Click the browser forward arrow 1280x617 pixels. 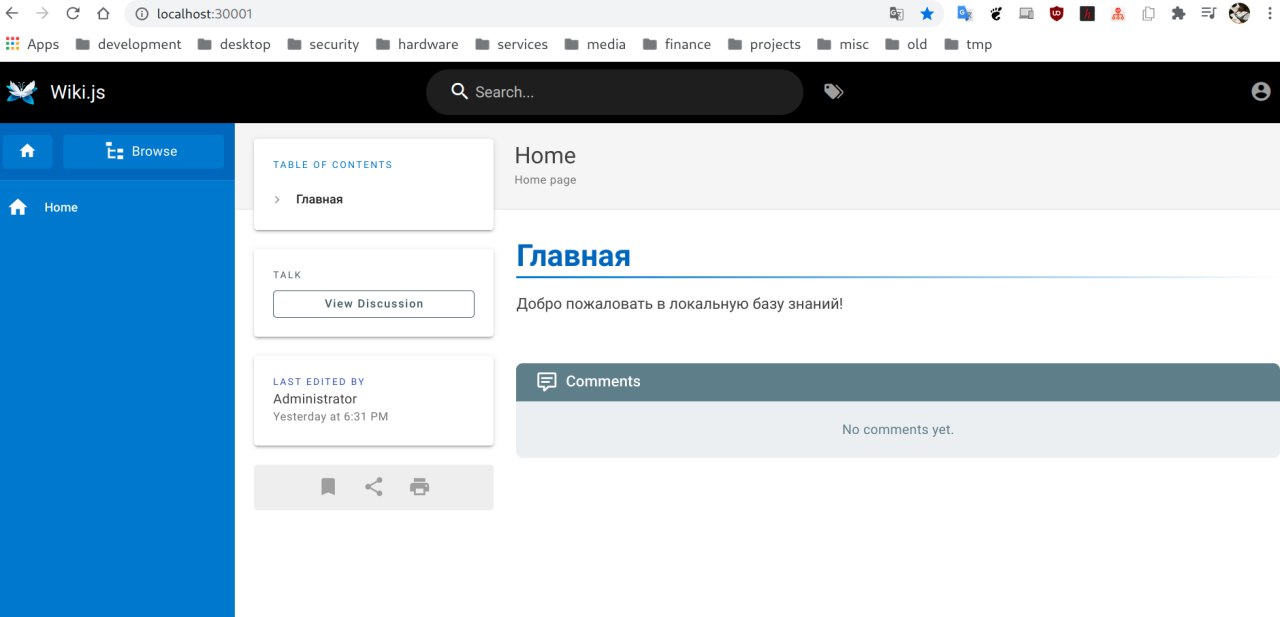click(x=43, y=14)
